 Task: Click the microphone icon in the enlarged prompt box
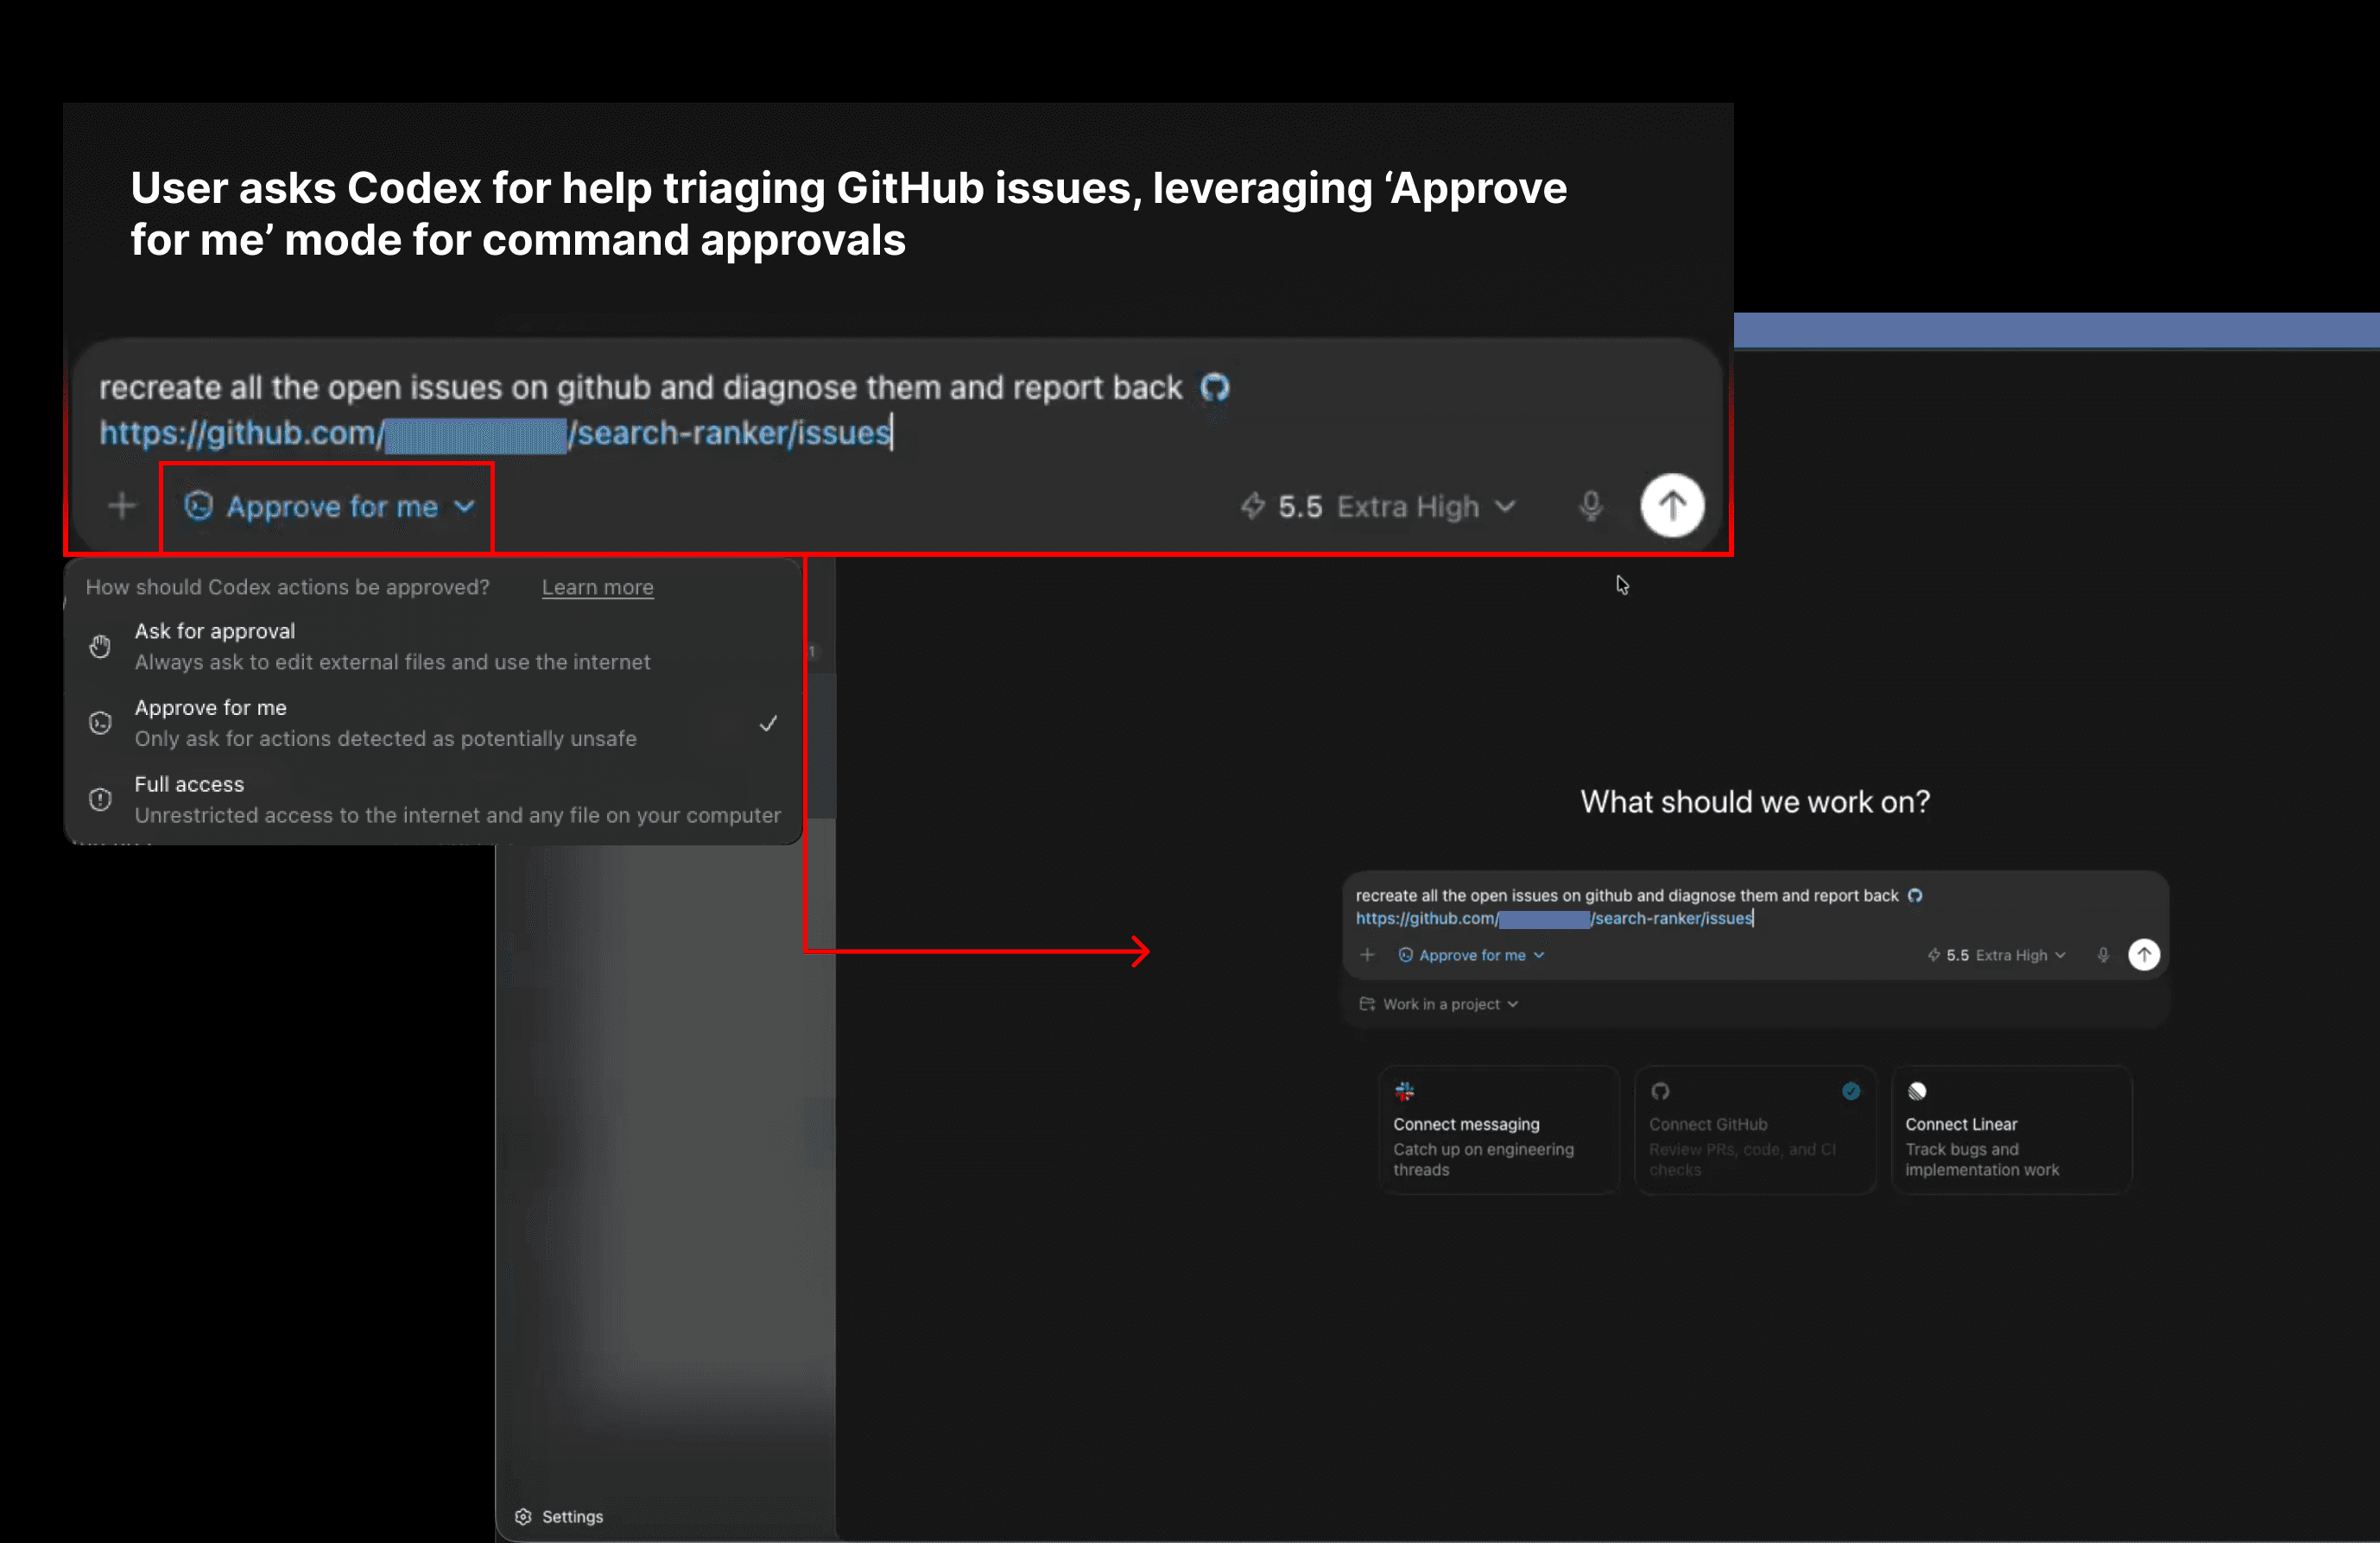point(1590,507)
